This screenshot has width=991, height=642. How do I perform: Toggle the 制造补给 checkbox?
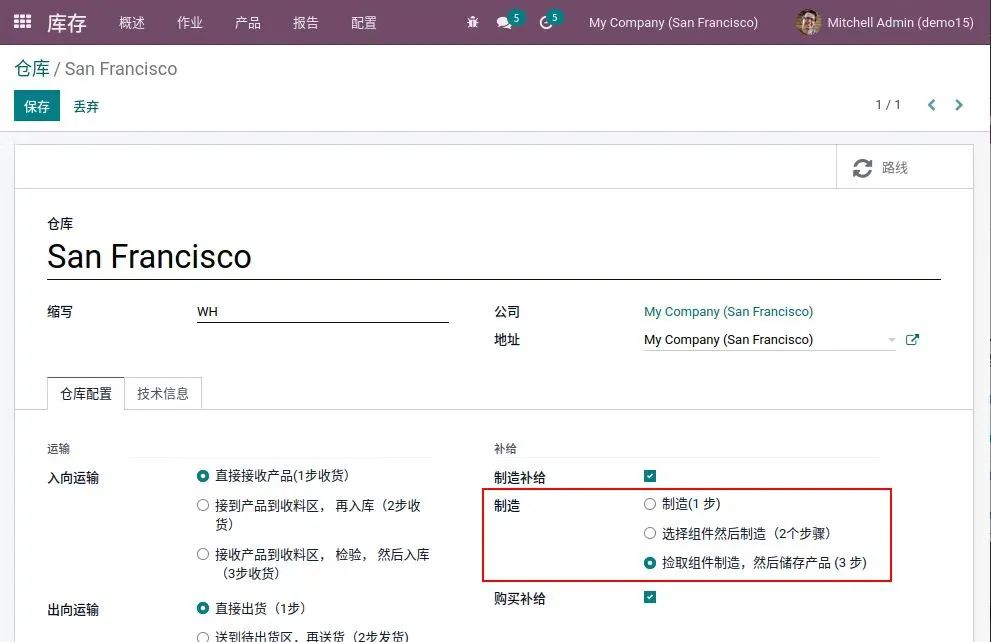pyautogui.click(x=650, y=477)
